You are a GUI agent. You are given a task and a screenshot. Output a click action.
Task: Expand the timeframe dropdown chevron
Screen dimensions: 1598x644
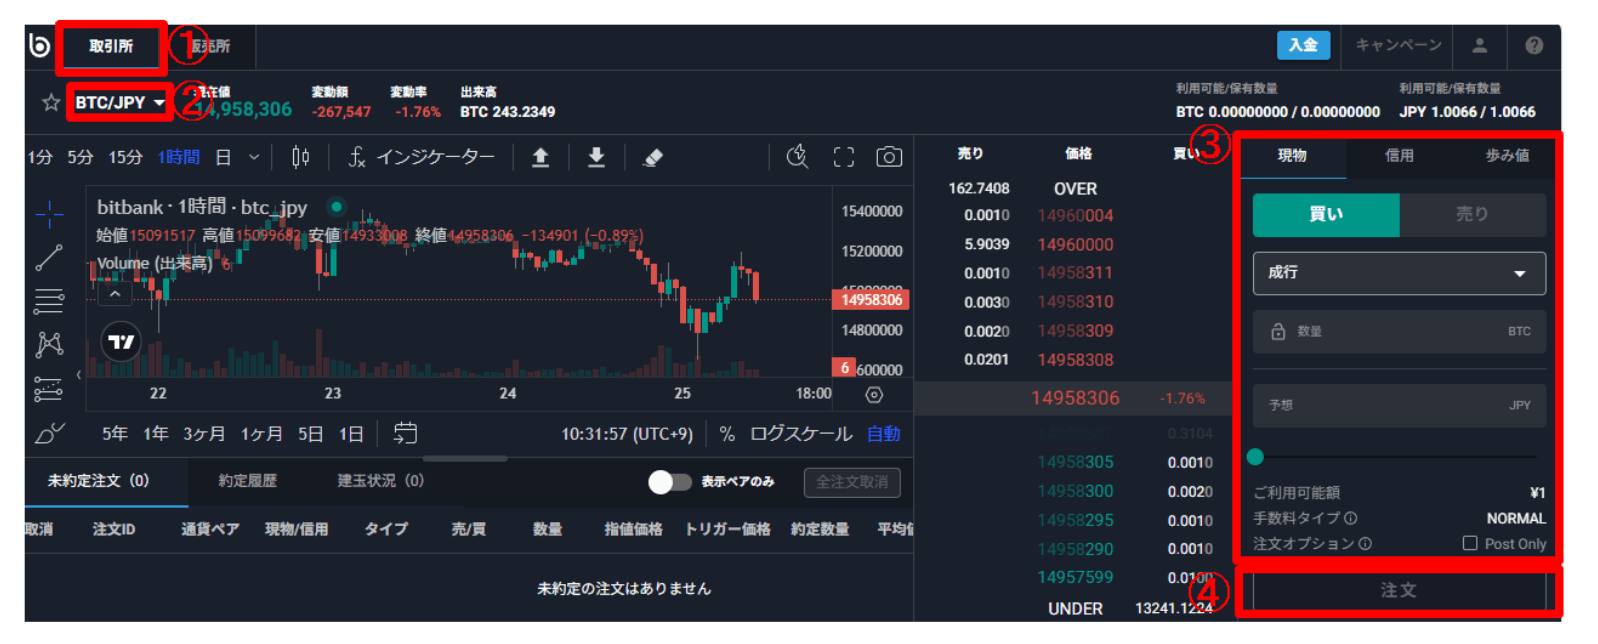coord(254,157)
